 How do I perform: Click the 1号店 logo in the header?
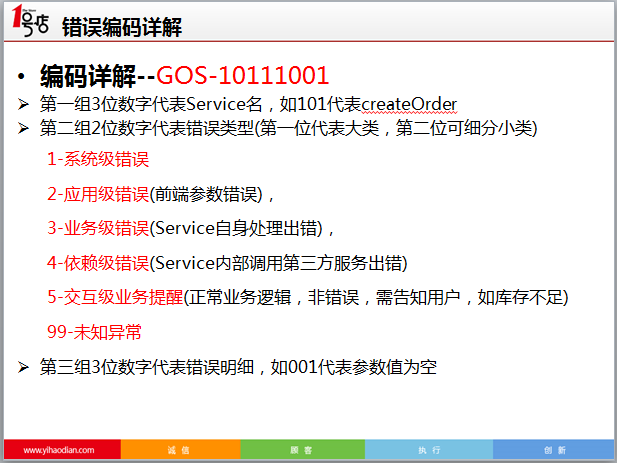(x=30, y=20)
